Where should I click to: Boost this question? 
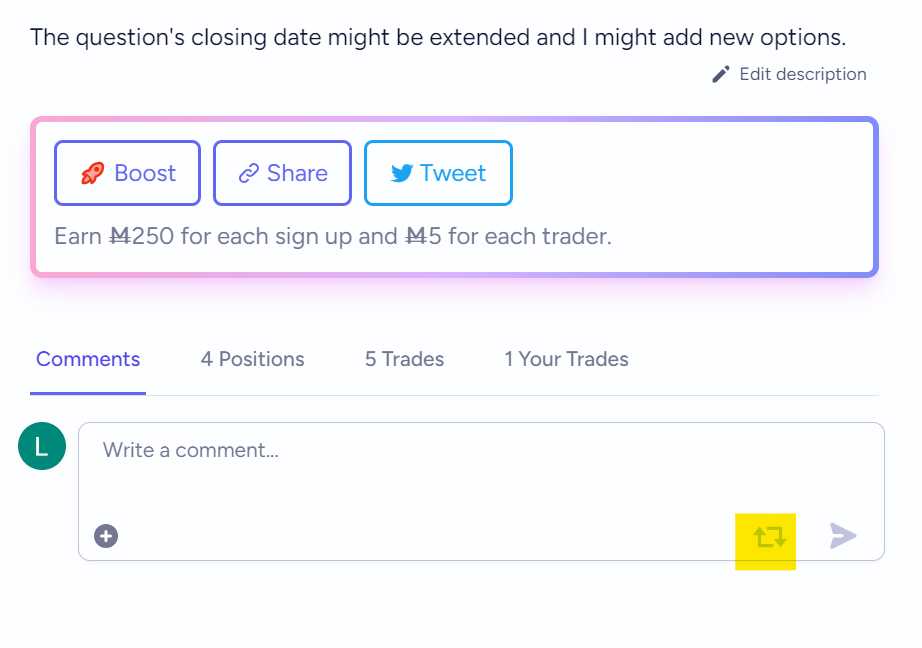pos(128,173)
